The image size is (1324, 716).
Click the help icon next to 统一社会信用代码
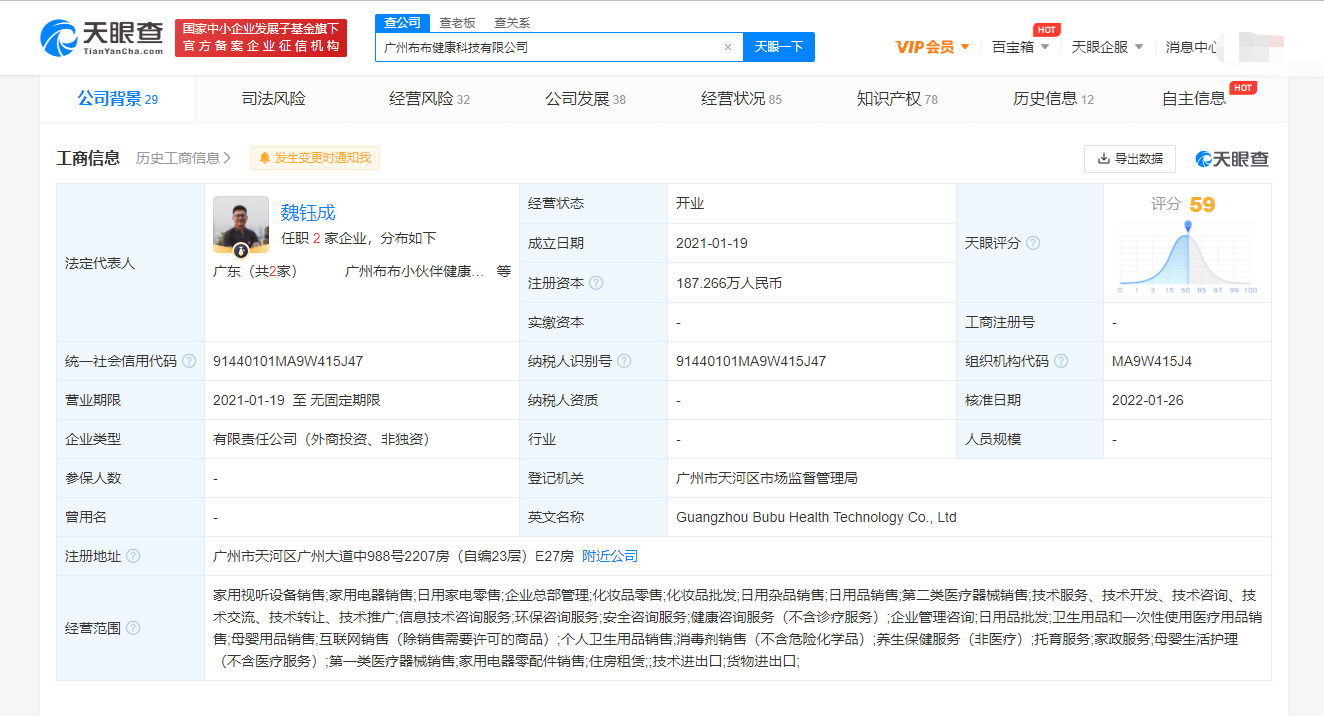(x=189, y=361)
